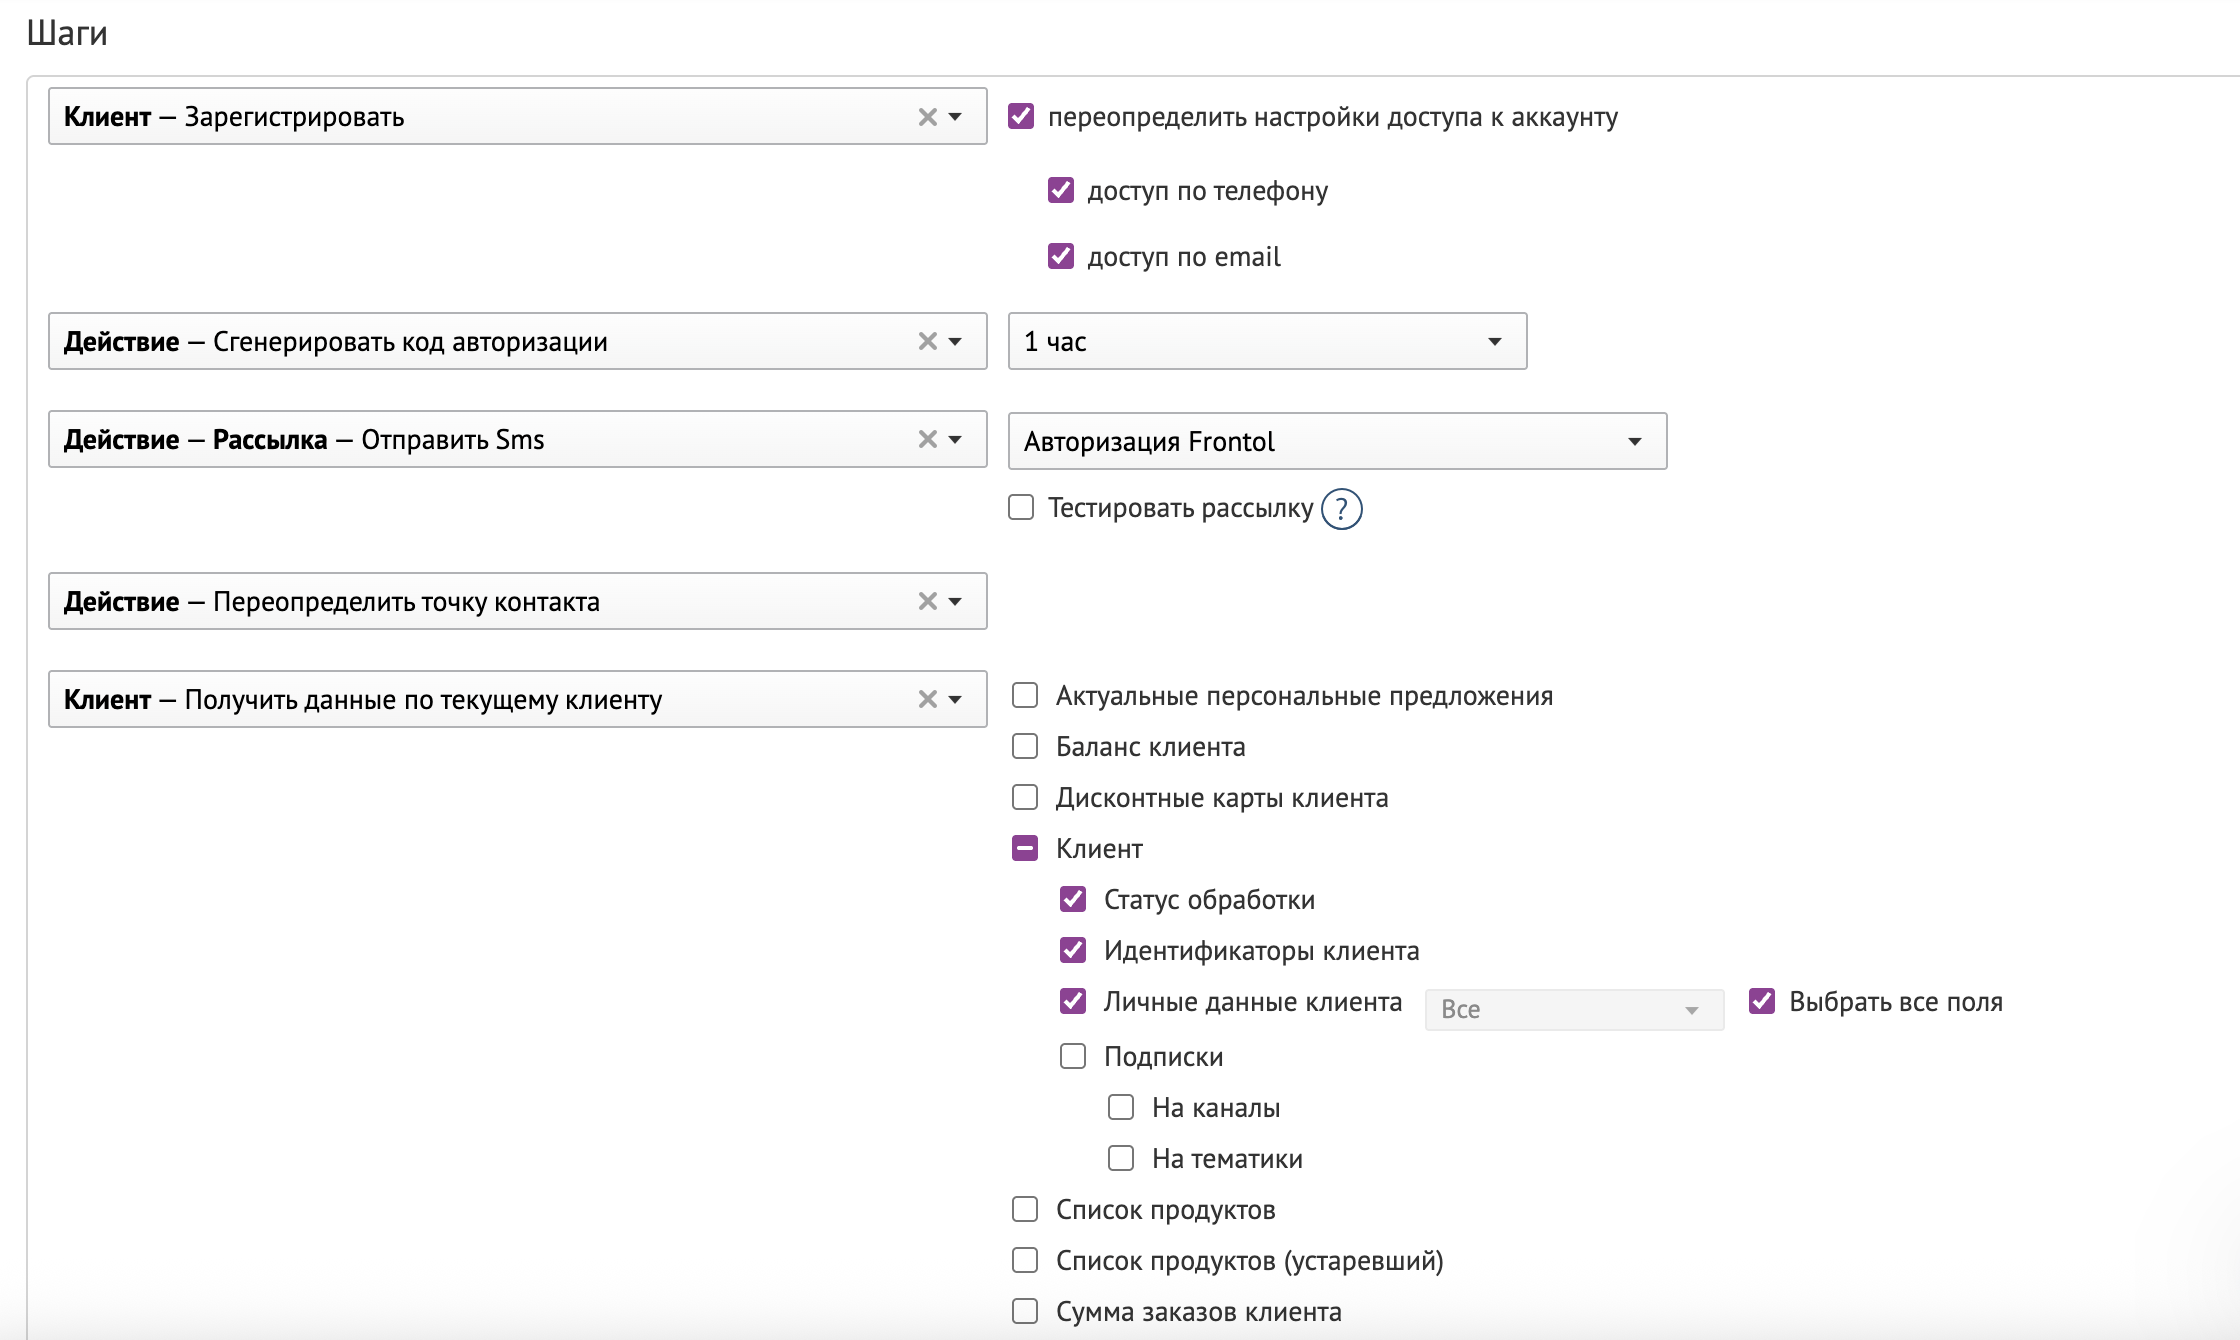Clear the 'Клиент — Зарегистрировать' step with X icon
This screenshot has height=1340, width=2240.
coord(927,117)
